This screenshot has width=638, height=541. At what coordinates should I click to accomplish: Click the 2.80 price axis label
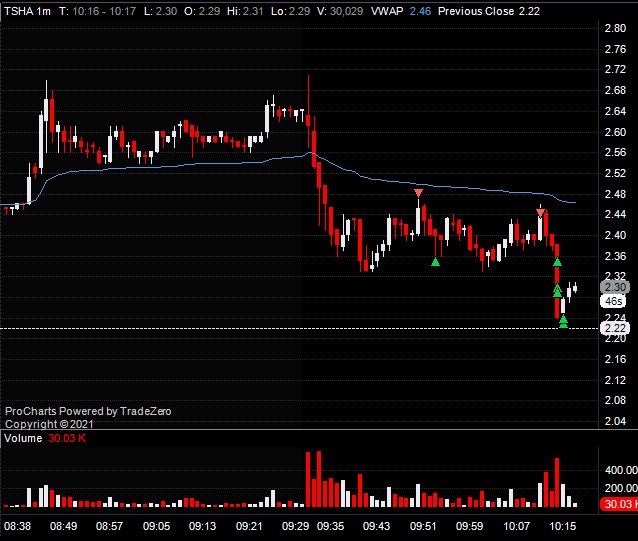click(x=615, y=28)
